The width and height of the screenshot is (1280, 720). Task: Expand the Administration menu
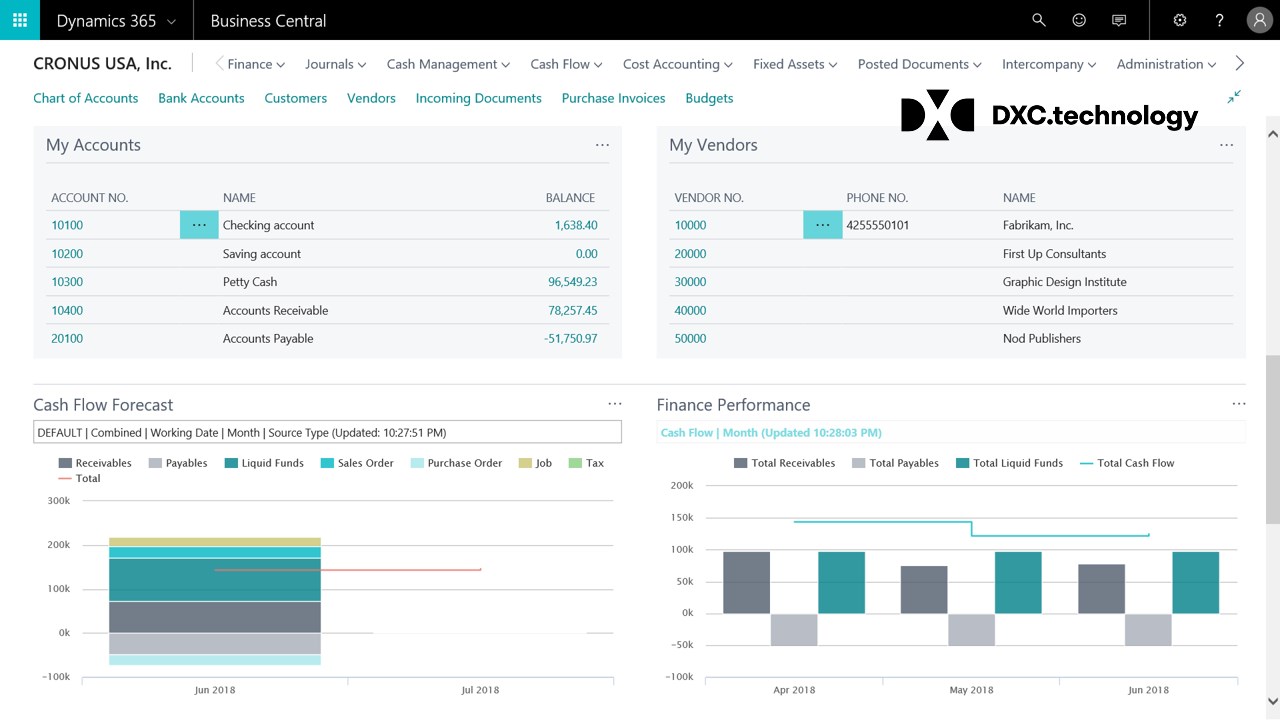pyautogui.click(x=1166, y=64)
